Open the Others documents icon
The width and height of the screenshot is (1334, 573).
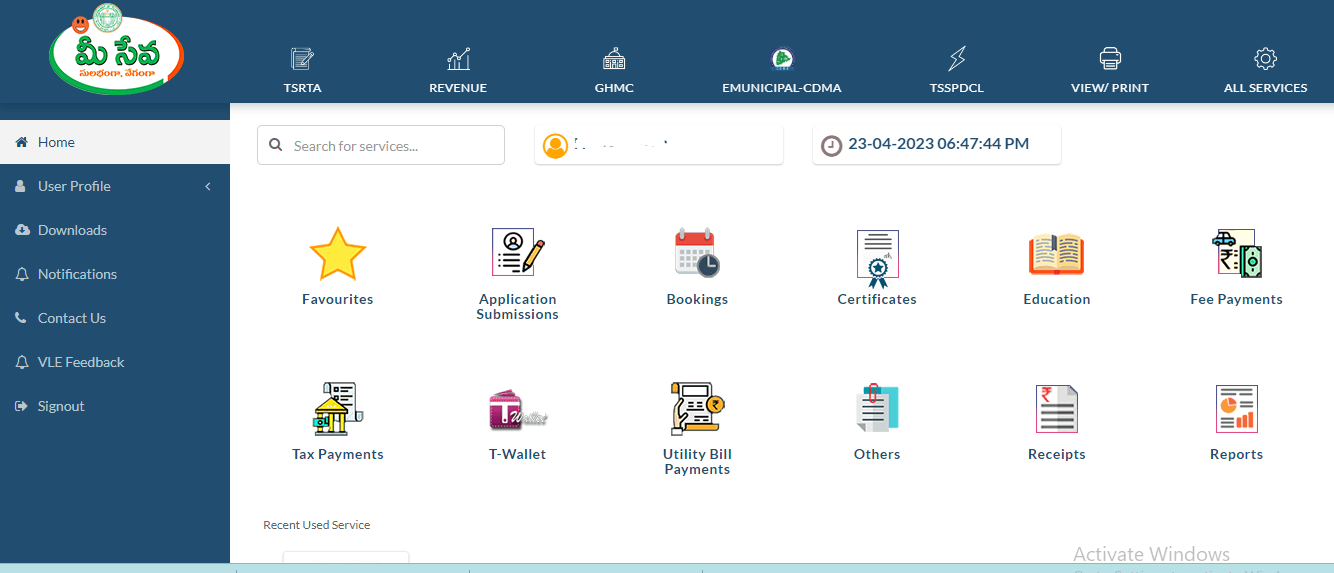[877, 409]
